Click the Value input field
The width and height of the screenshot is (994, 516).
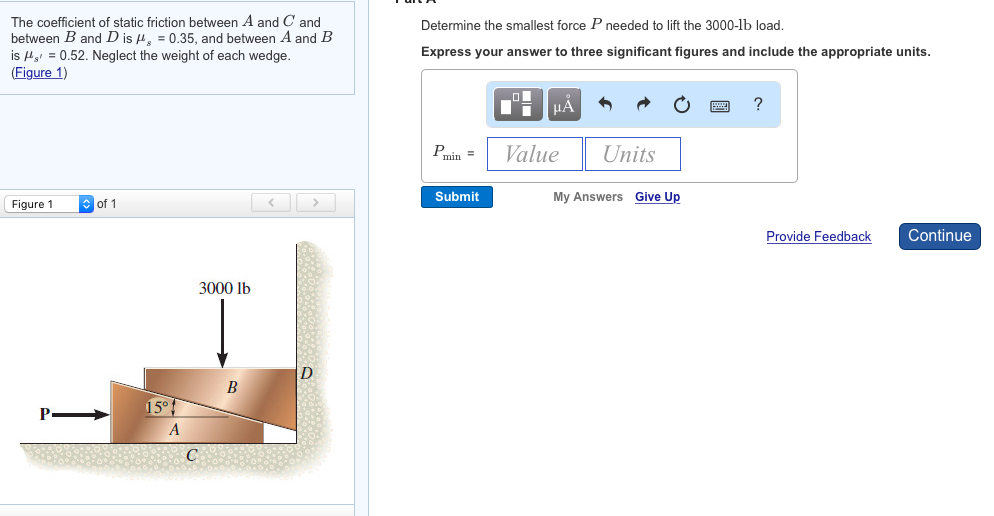(x=534, y=154)
